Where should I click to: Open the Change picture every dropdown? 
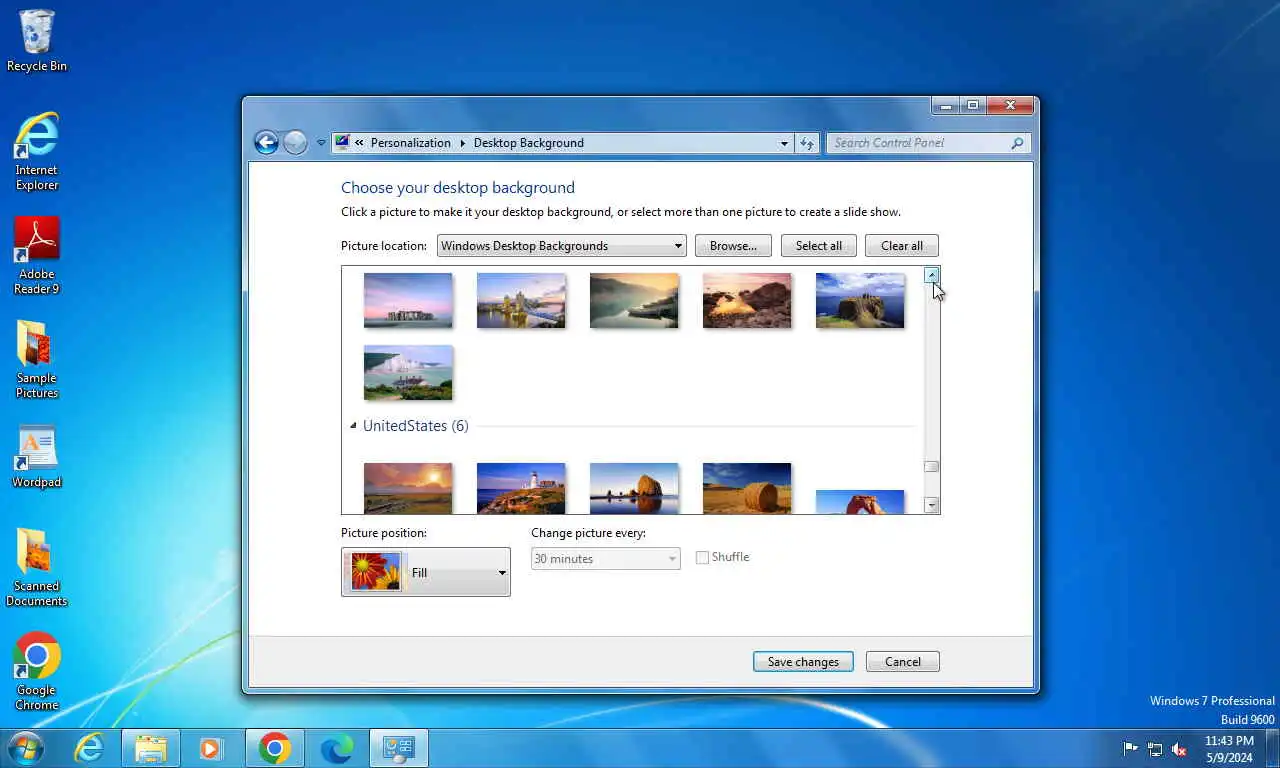click(x=606, y=559)
